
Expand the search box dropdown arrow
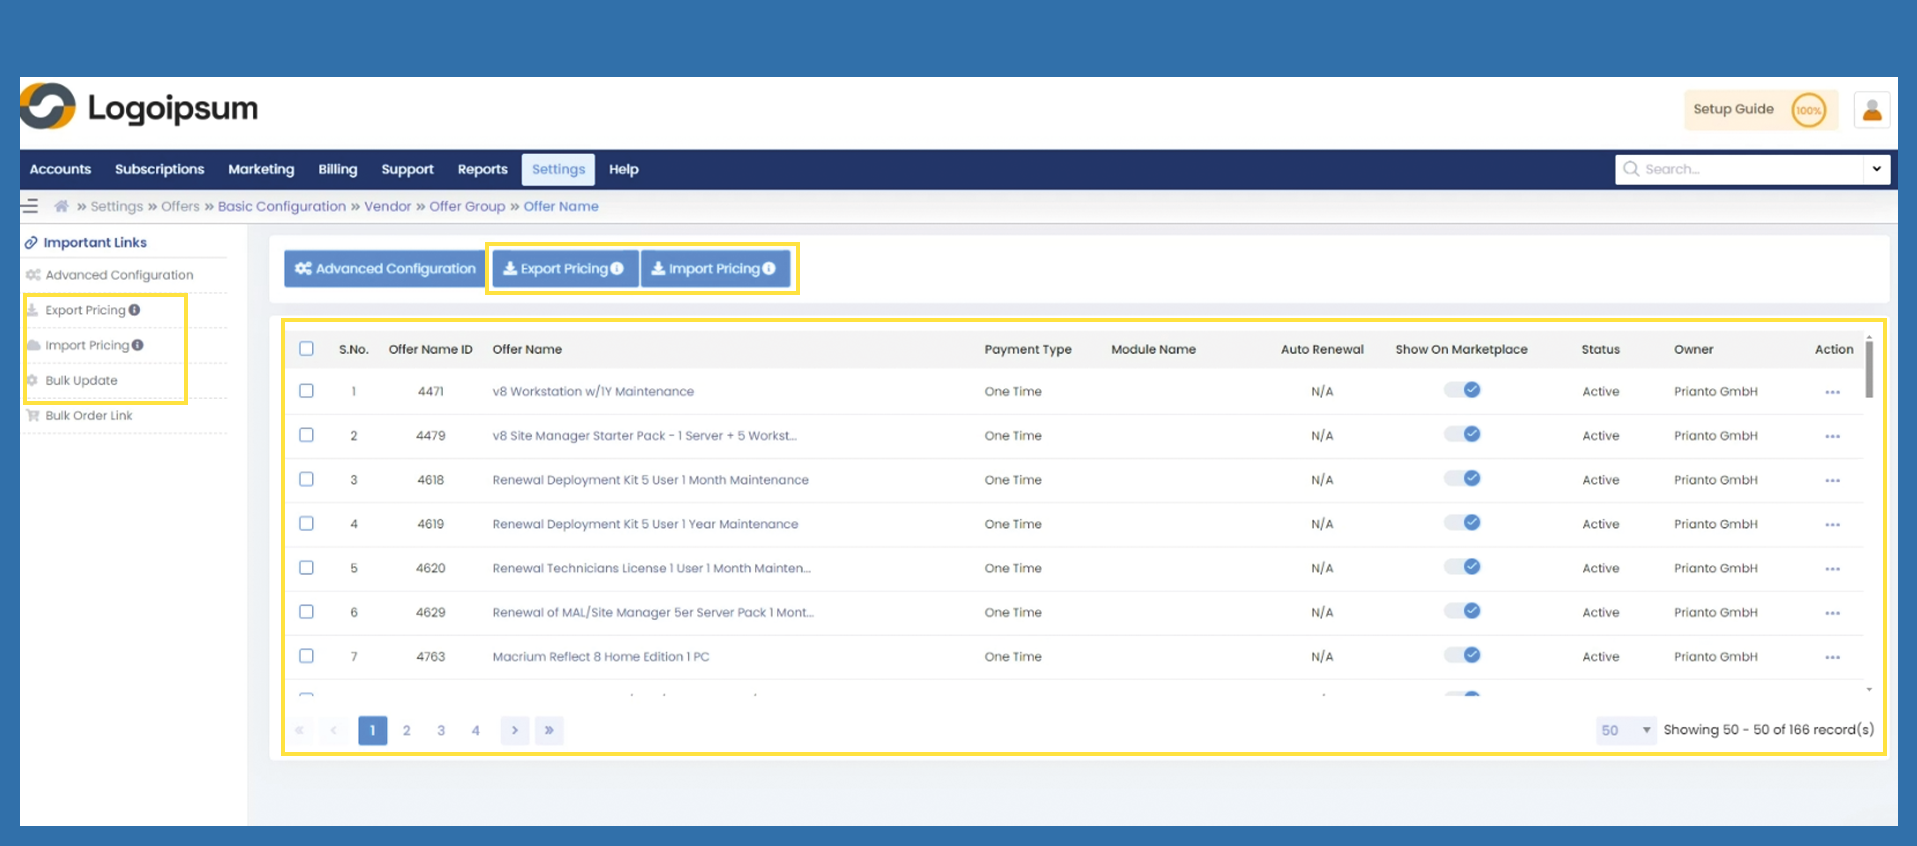(1876, 169)
